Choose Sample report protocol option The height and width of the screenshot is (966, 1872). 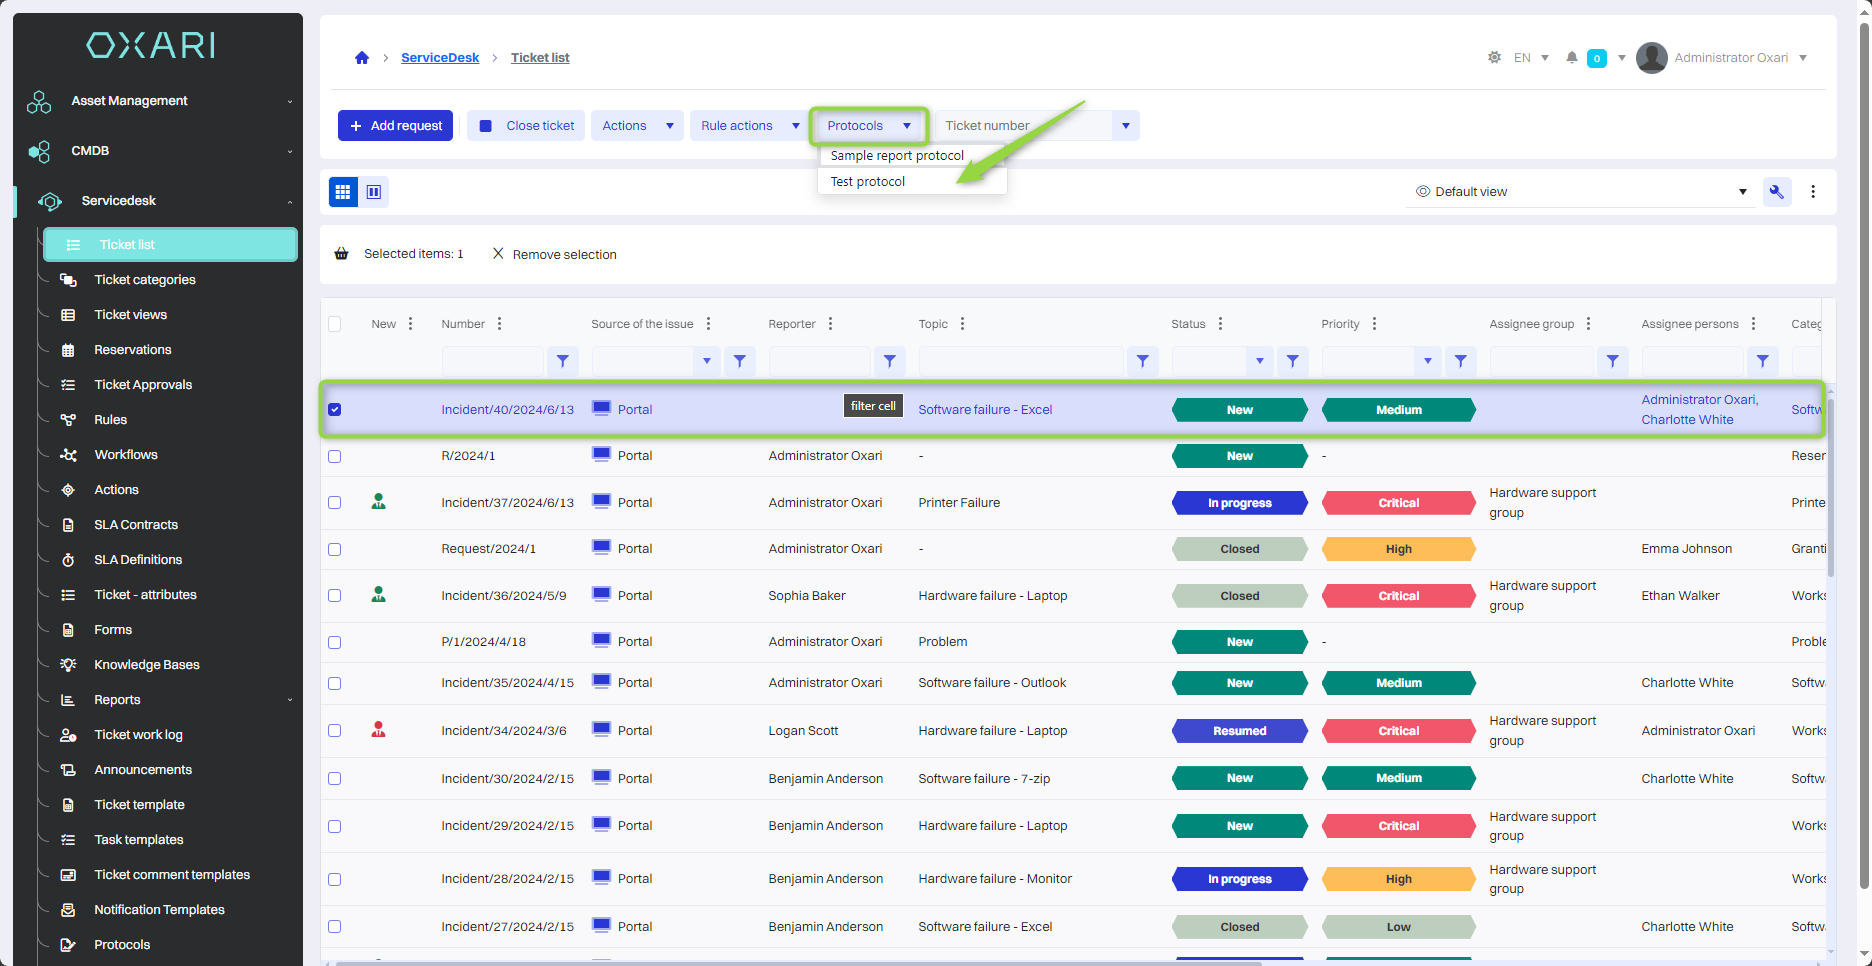pyautogui.click(x=897, y=156)
